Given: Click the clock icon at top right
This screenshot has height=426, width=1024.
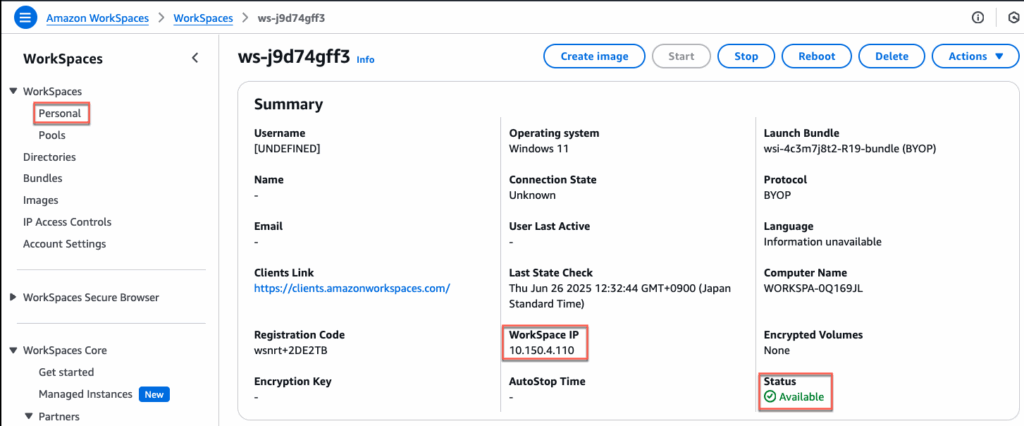Looking at the screenshot, I should (1010, 18).
